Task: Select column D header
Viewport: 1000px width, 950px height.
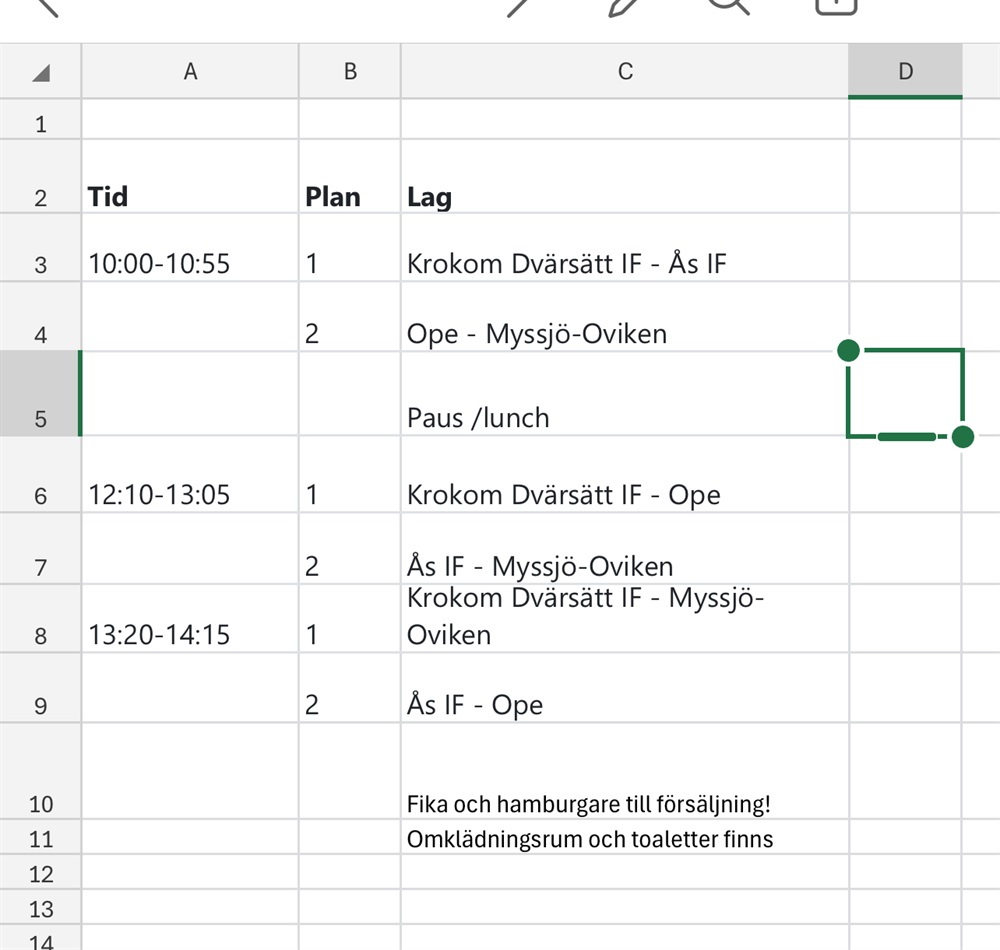Action: pyautogui.click(x=905, y=72)
